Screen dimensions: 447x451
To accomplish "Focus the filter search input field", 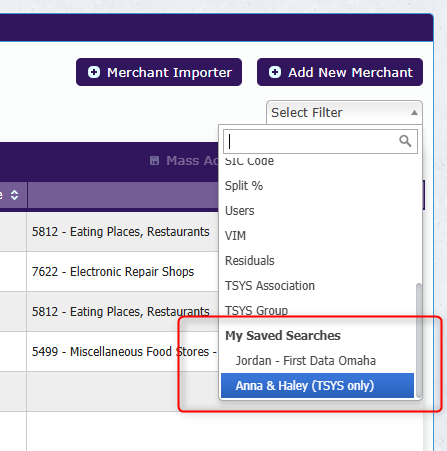I will coord(320,142).
